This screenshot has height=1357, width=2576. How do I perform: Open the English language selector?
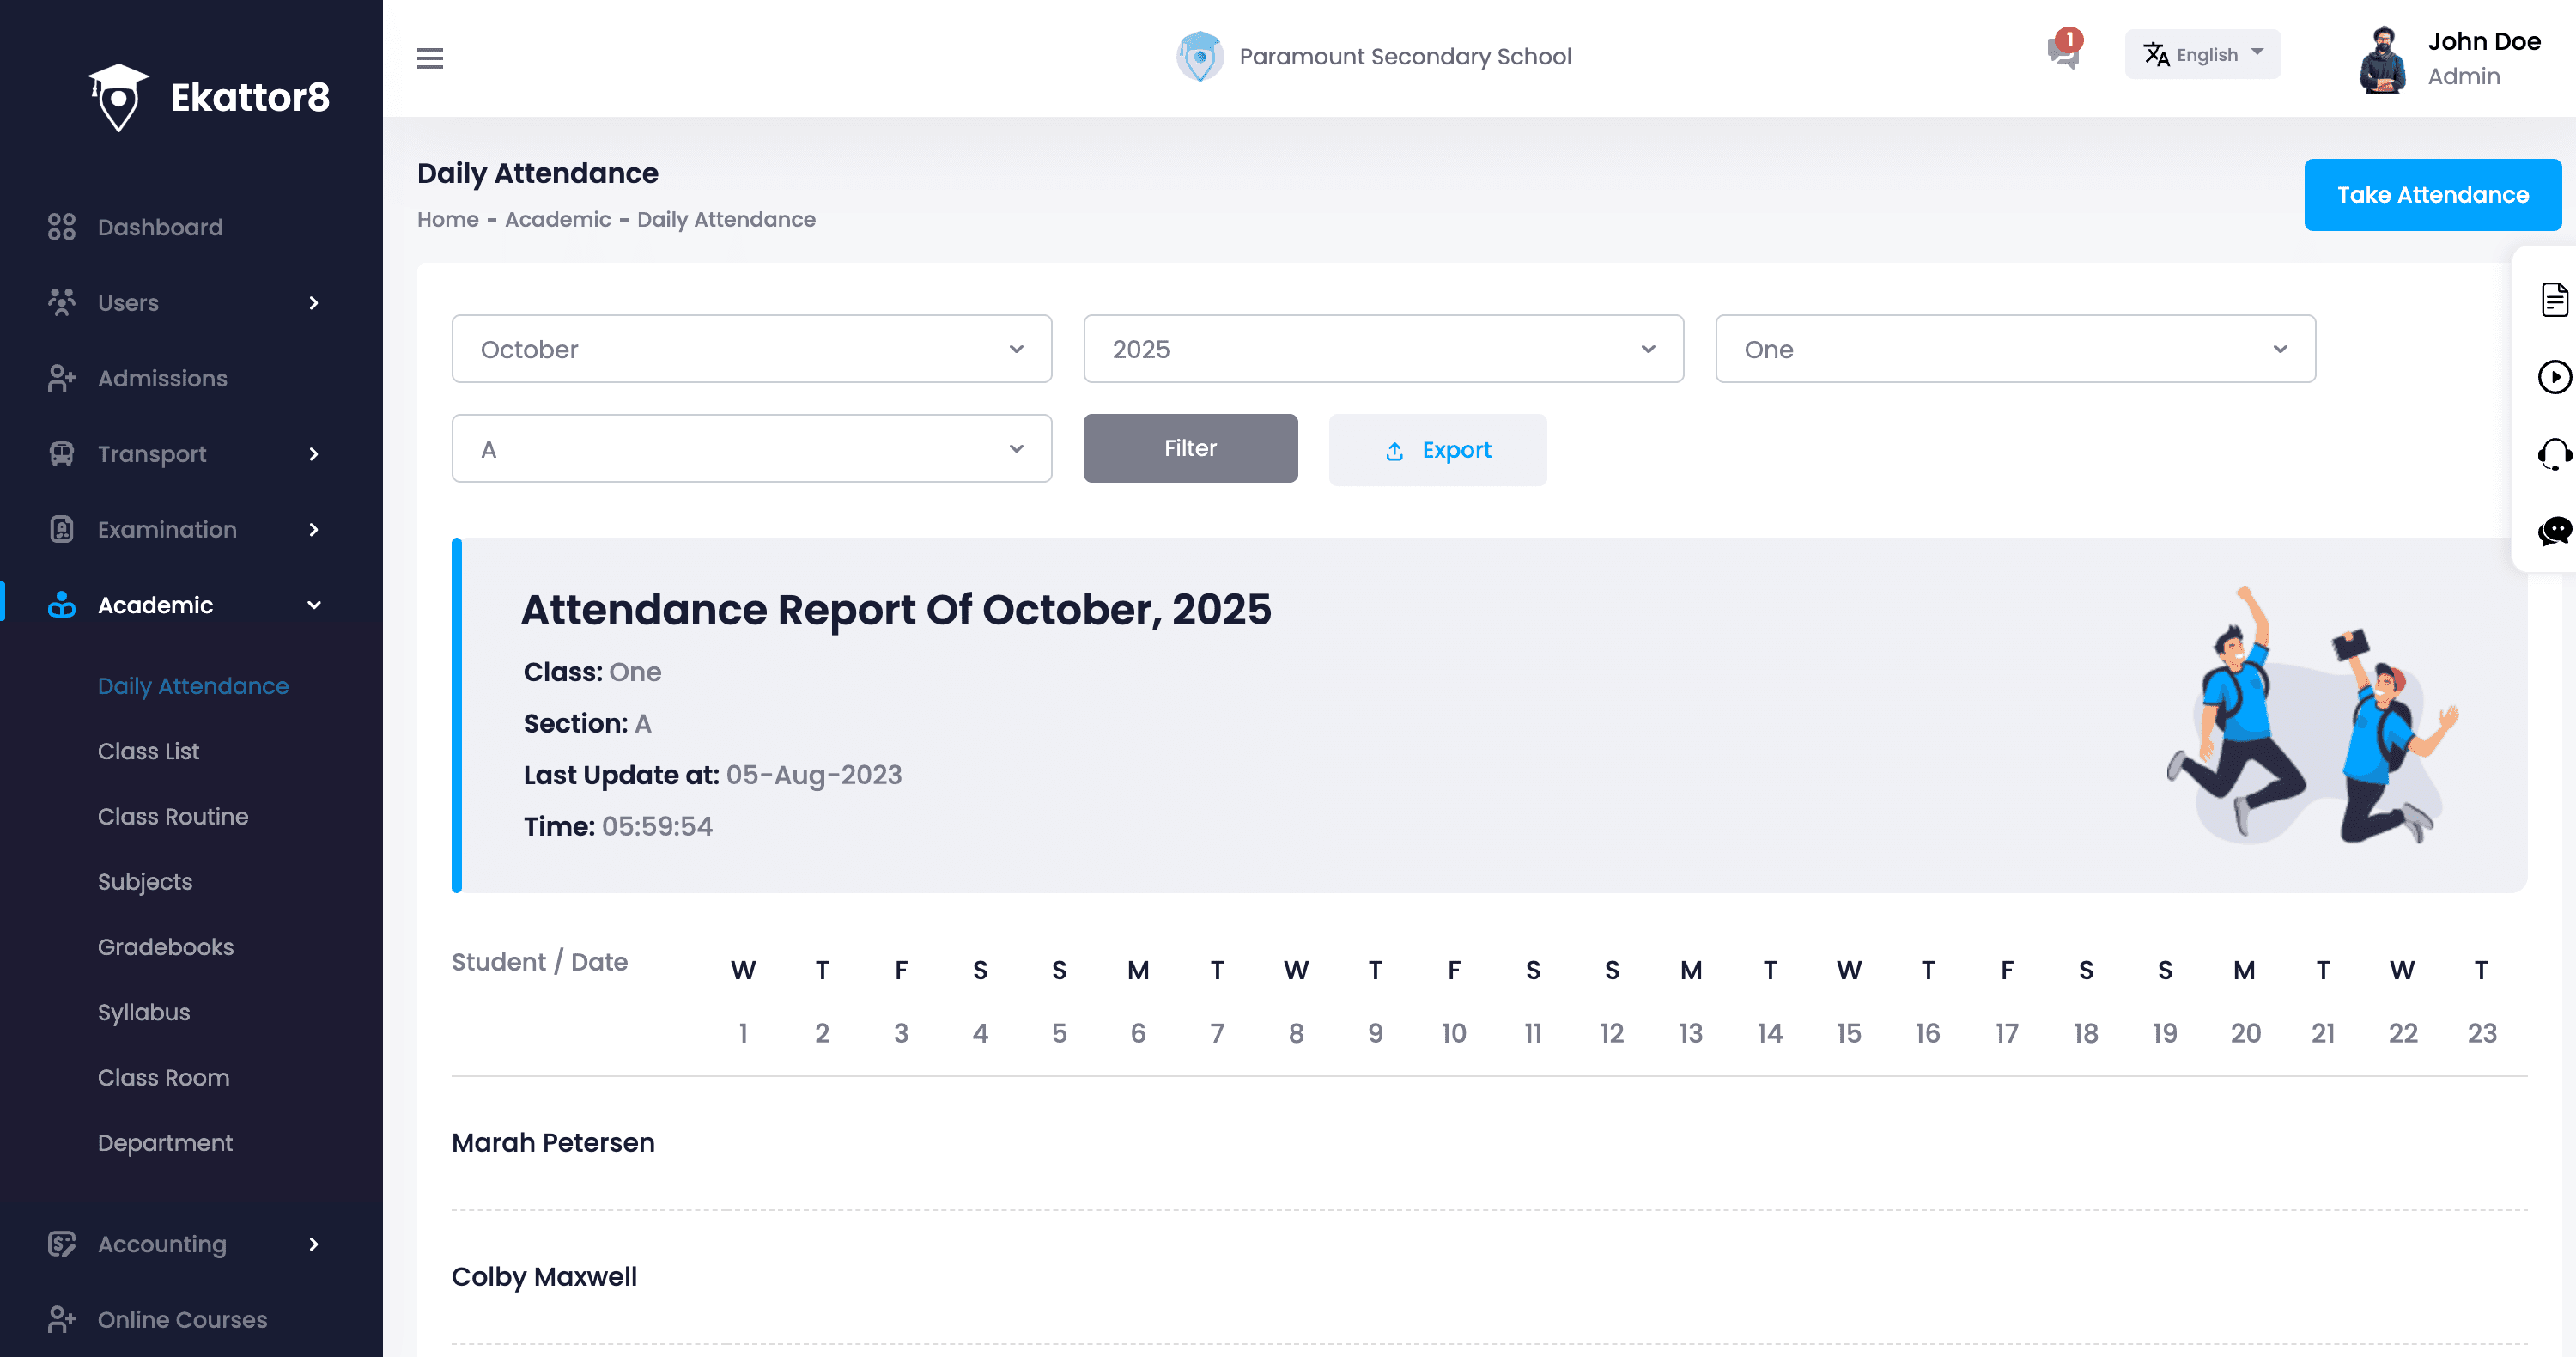2202,54
